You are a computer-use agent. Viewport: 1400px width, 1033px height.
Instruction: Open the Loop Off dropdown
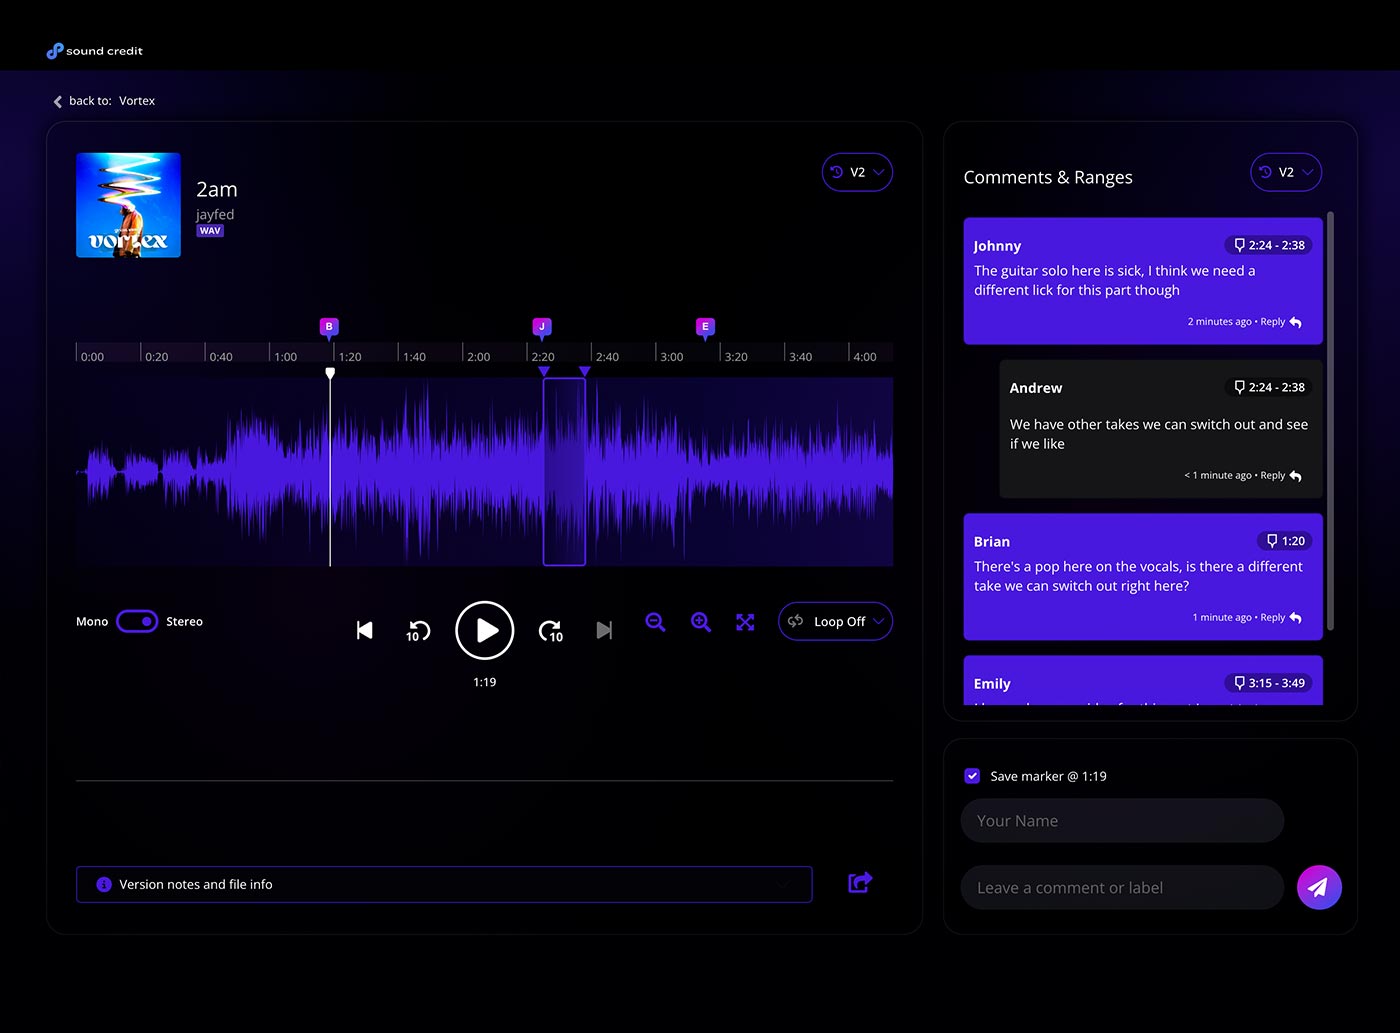(x=835, y=621)
